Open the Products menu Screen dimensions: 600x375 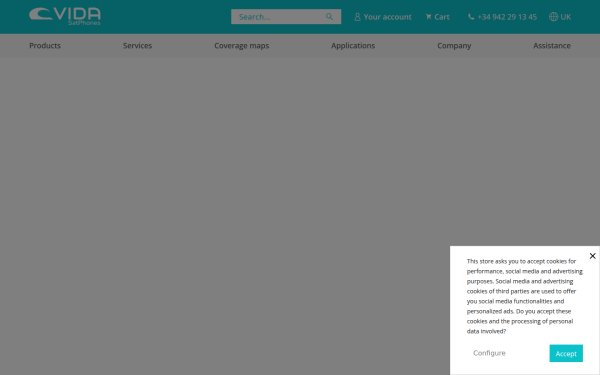pyautogui.click(x=45, y=46)
